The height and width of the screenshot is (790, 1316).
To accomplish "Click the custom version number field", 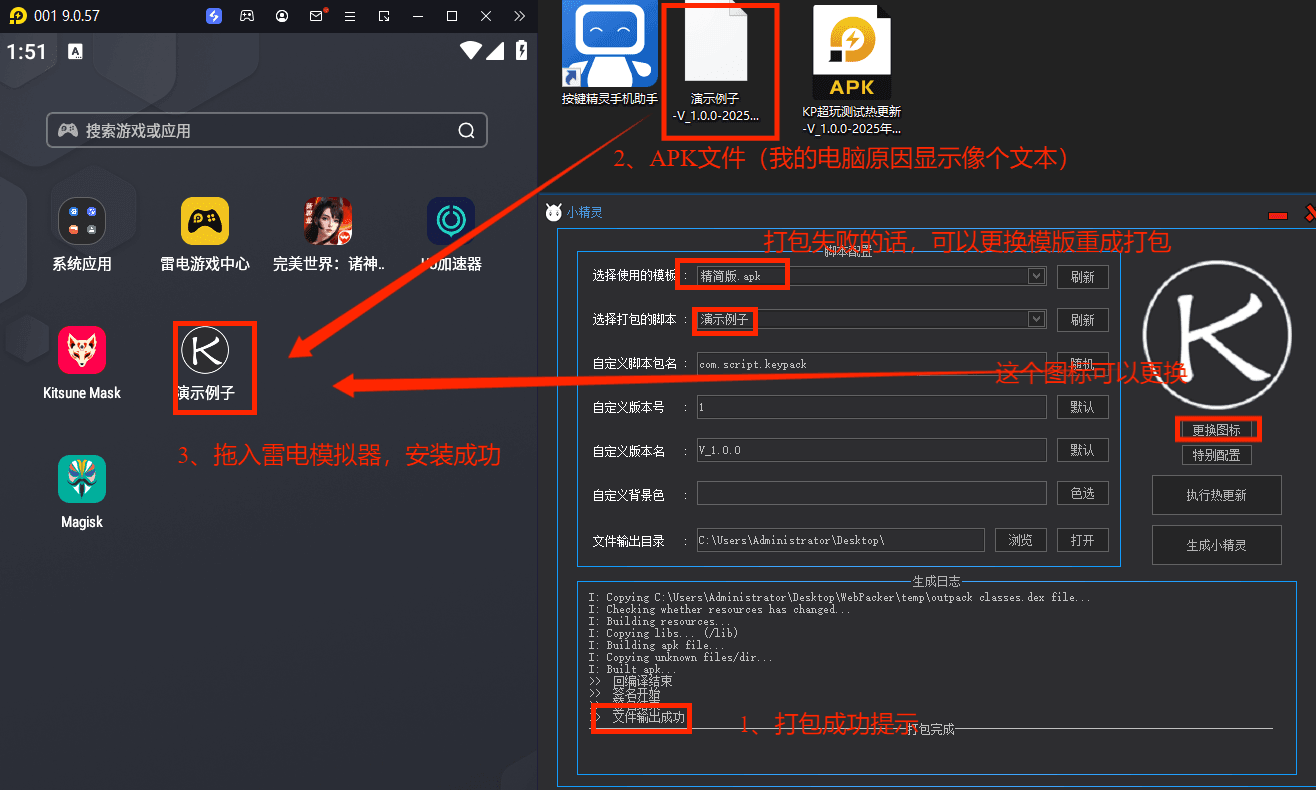I will (871, 407).
